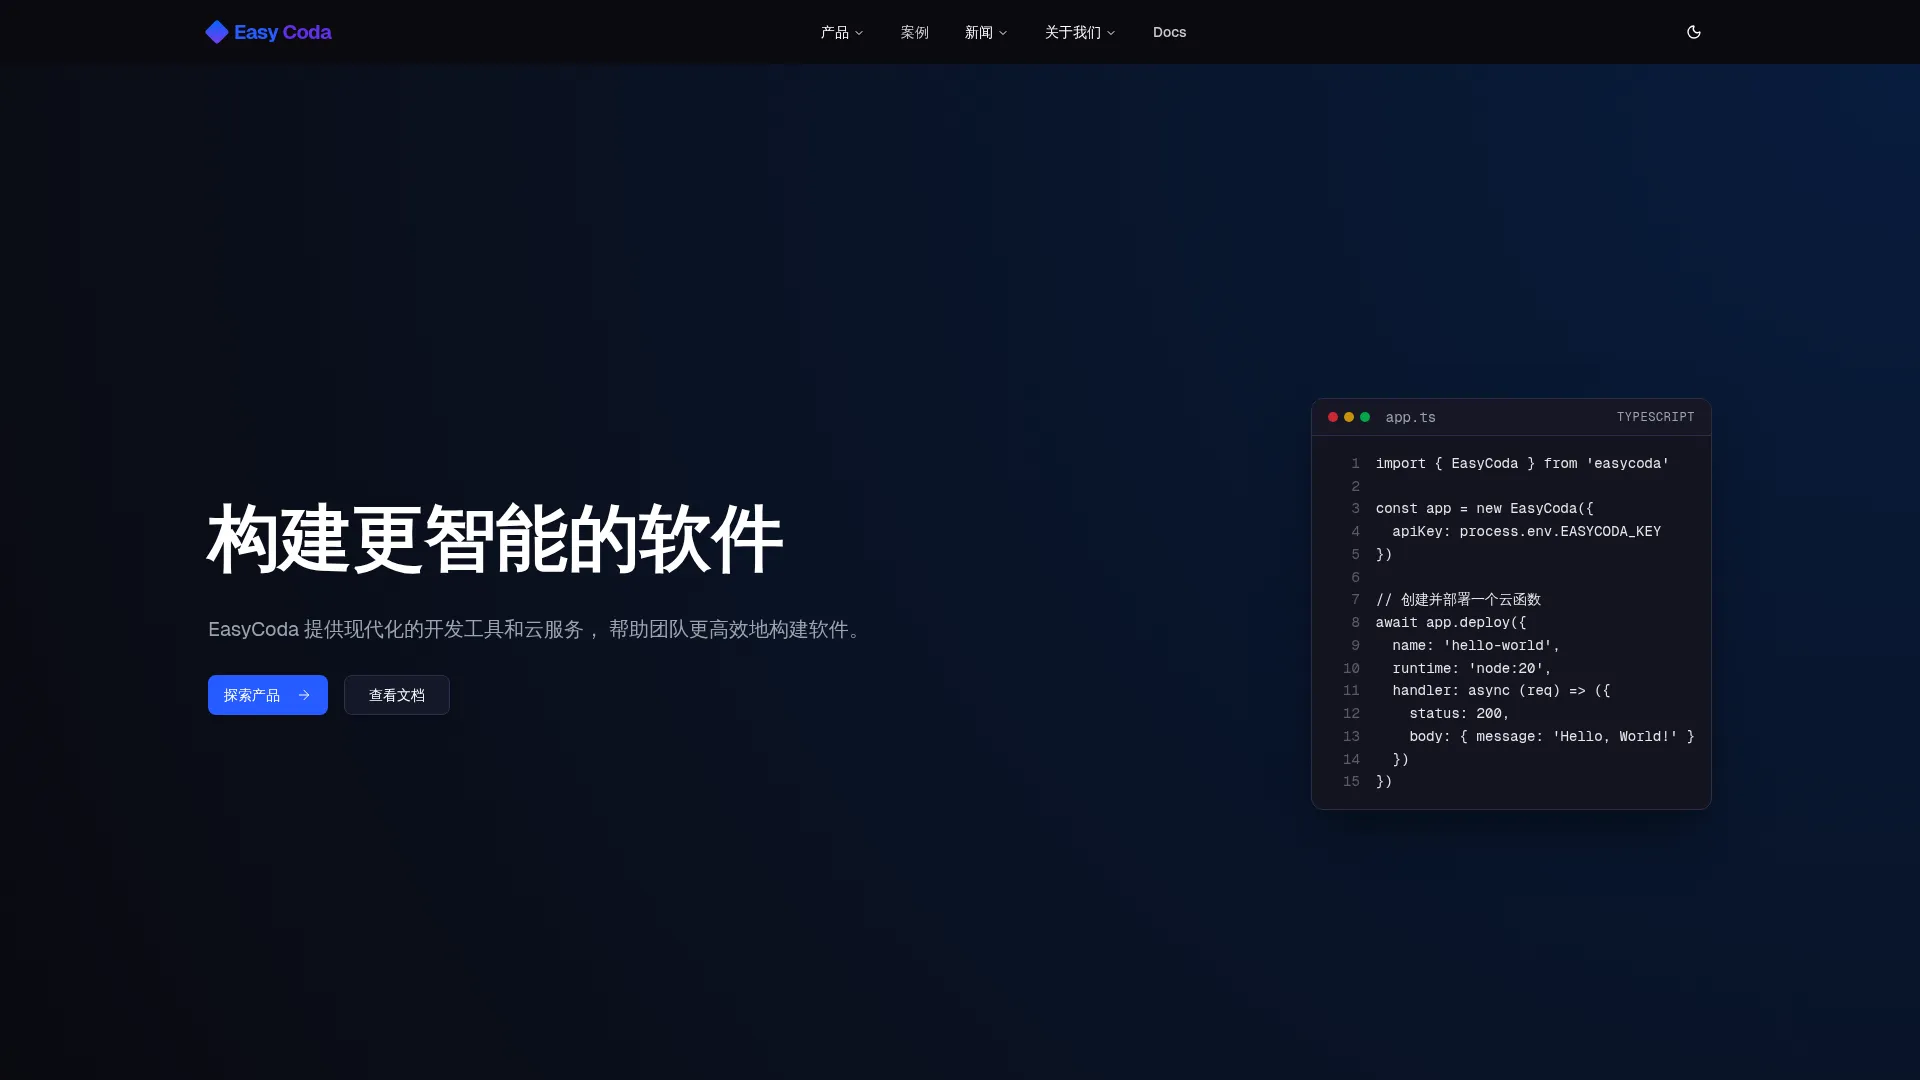Click the comment line 创建并部署一个云函数

point(1458,600)
